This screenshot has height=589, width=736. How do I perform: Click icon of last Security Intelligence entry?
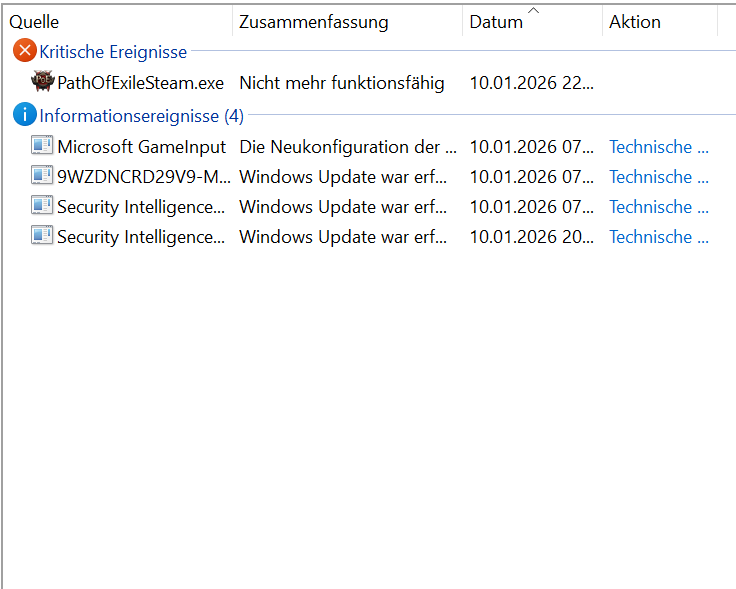pyautogui.click(x=42, y=236)
